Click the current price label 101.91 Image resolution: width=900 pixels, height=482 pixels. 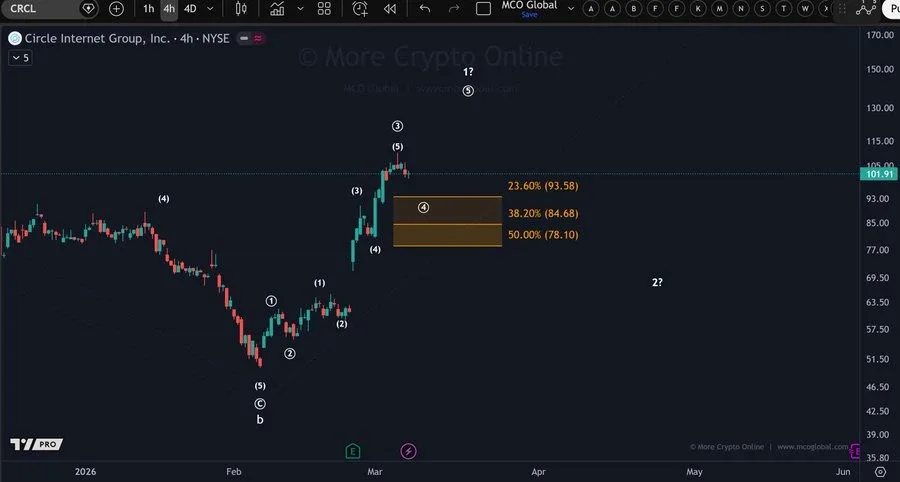(x=878, y=174)
